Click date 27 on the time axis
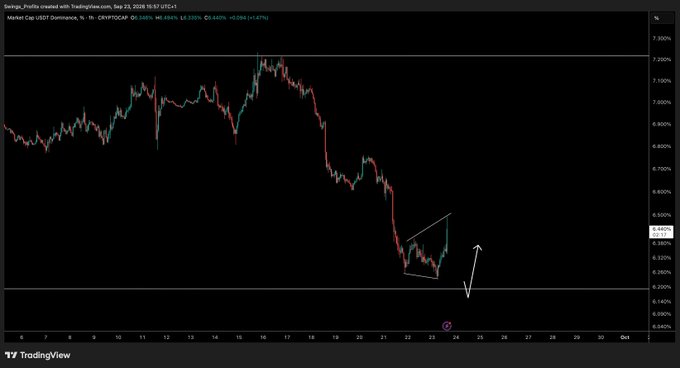The height and width of the screenshot is (368, 680). [x=528, y=337]
